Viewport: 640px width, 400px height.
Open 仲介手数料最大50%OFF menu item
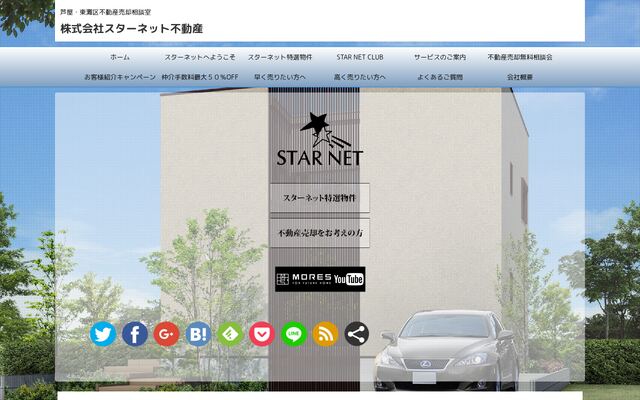200,77
